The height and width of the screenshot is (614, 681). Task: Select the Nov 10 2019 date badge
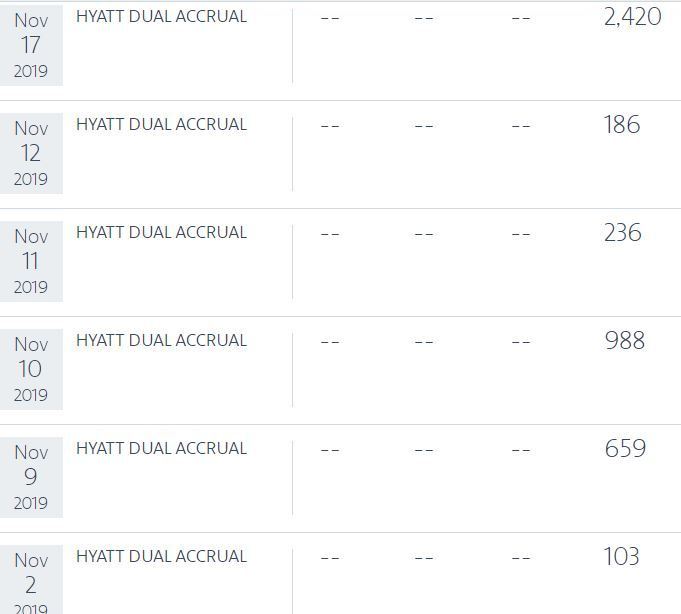(31, 369)
